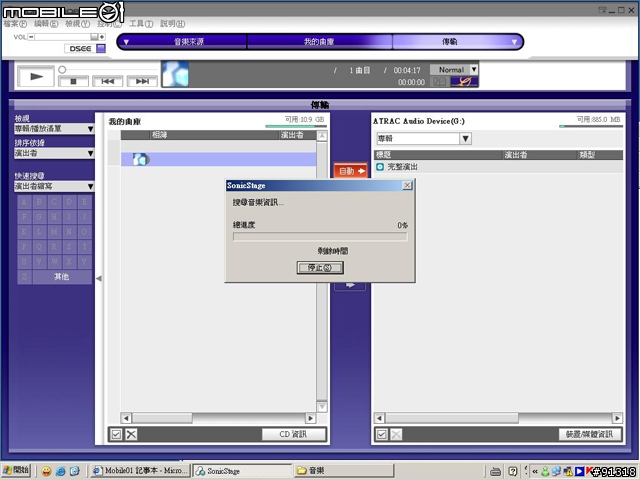This screenshot has height=480, width=640.
Task: Click the 演出者 column header in the device panel
Action: (540, 155)
